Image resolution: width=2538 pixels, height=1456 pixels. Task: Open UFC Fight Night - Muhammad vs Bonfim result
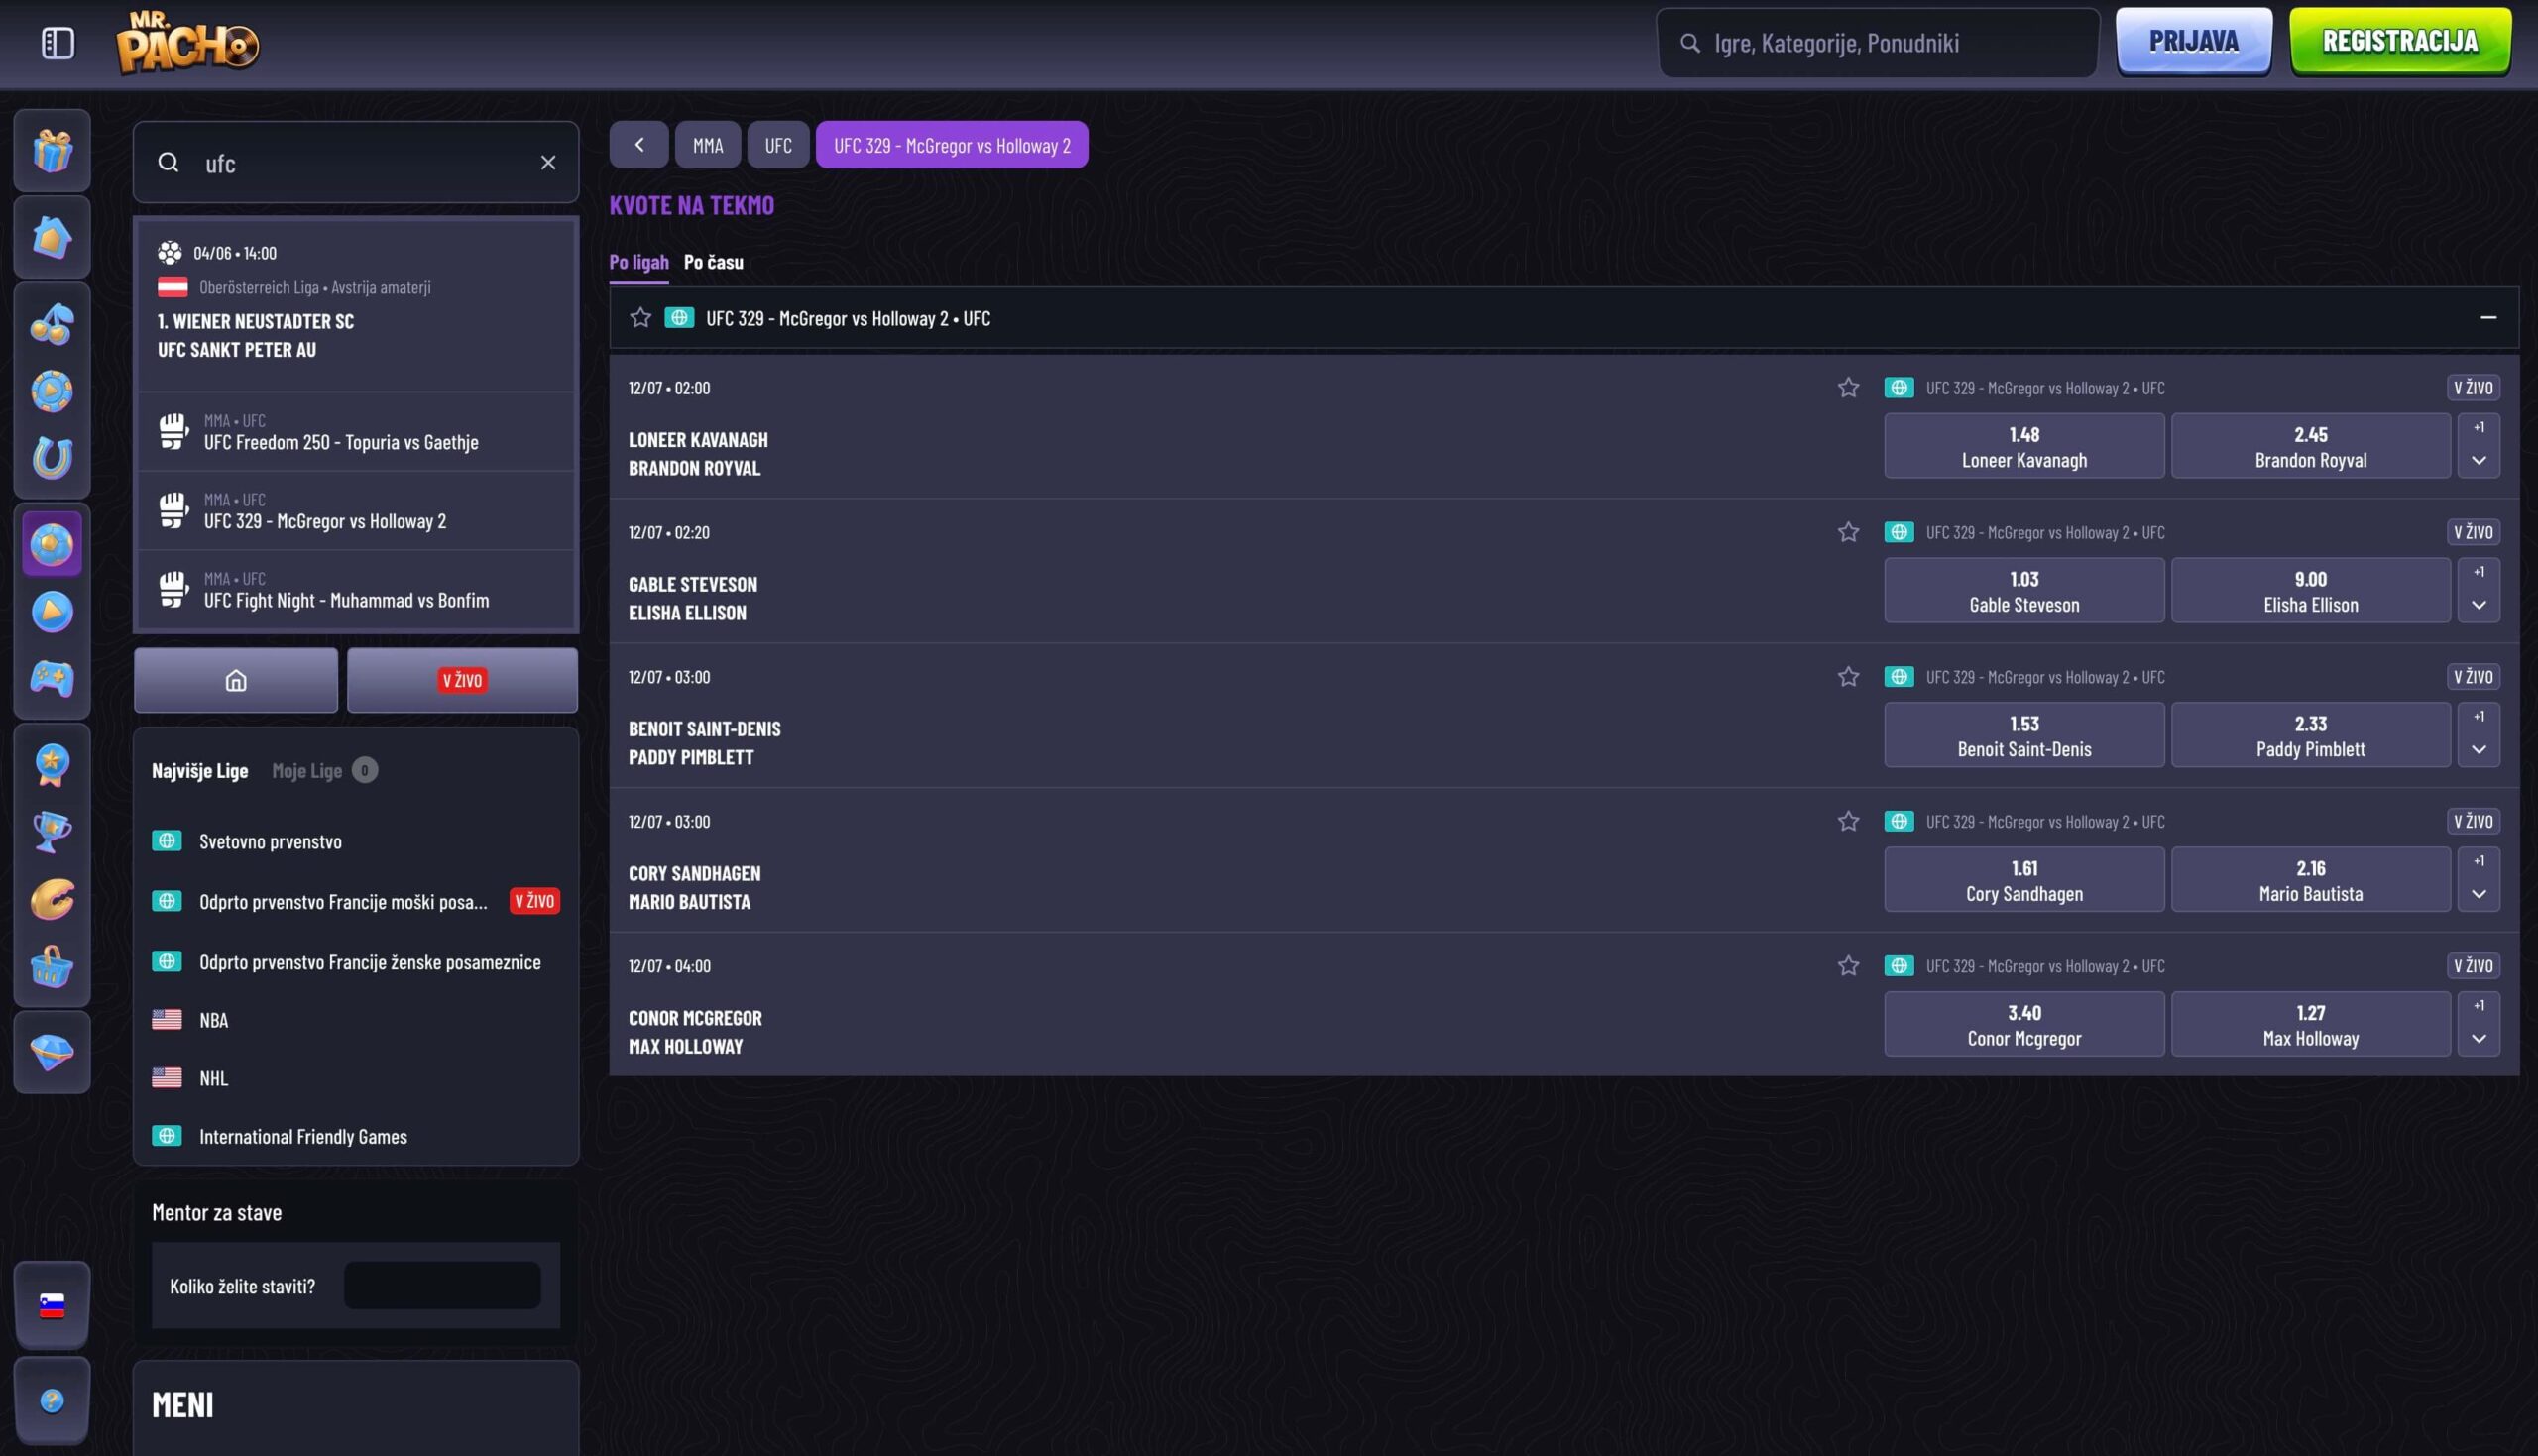coord(356,590)
